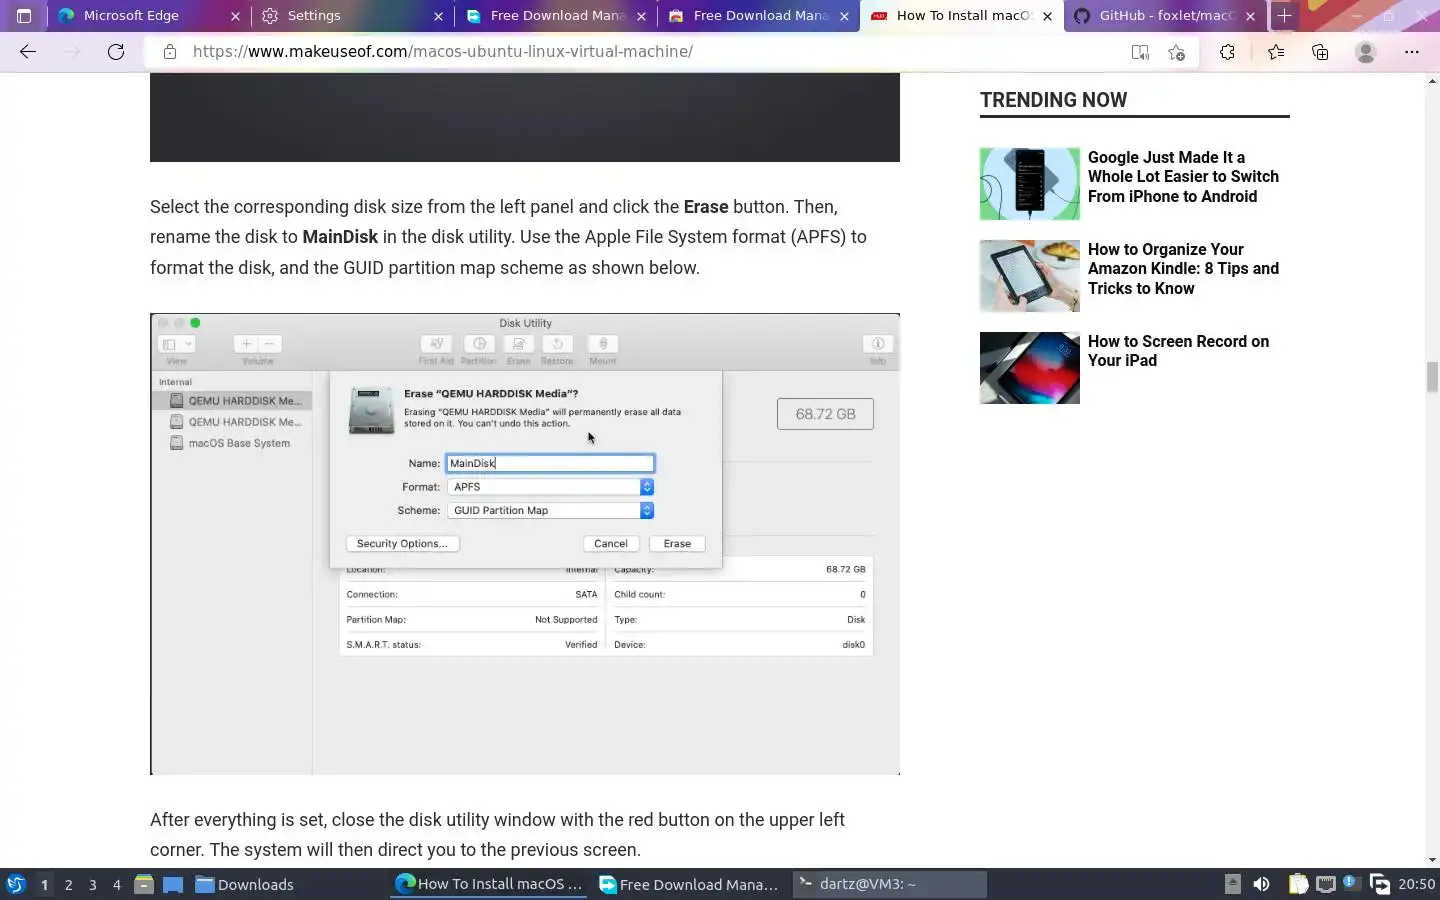Open Edge Settings and more menu
Screen dimensions: 1440x900
[1412, 52]
